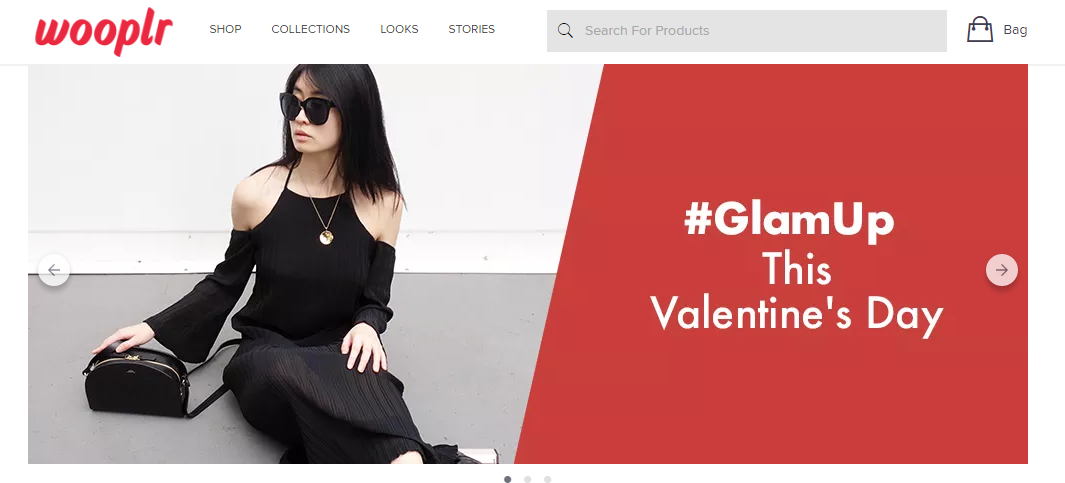This screenshot has height=483, width=1065.
Task: Jump to the third carousel dot
Action: 547,480
